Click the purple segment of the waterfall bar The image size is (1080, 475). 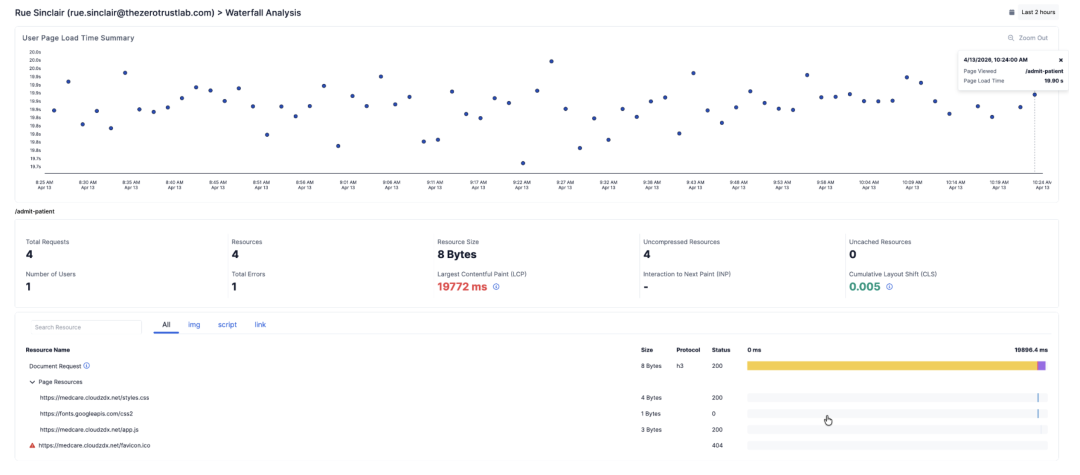(1041, 366)
